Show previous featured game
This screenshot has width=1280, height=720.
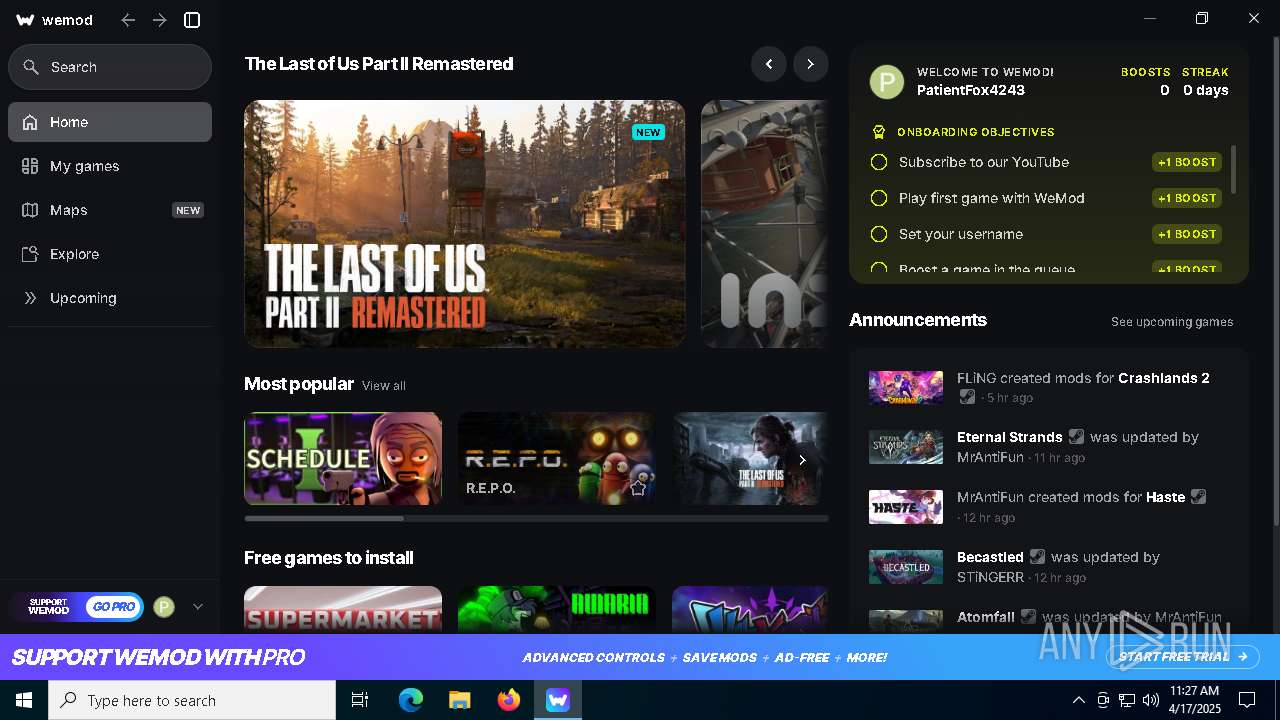[x=769, y=64]
